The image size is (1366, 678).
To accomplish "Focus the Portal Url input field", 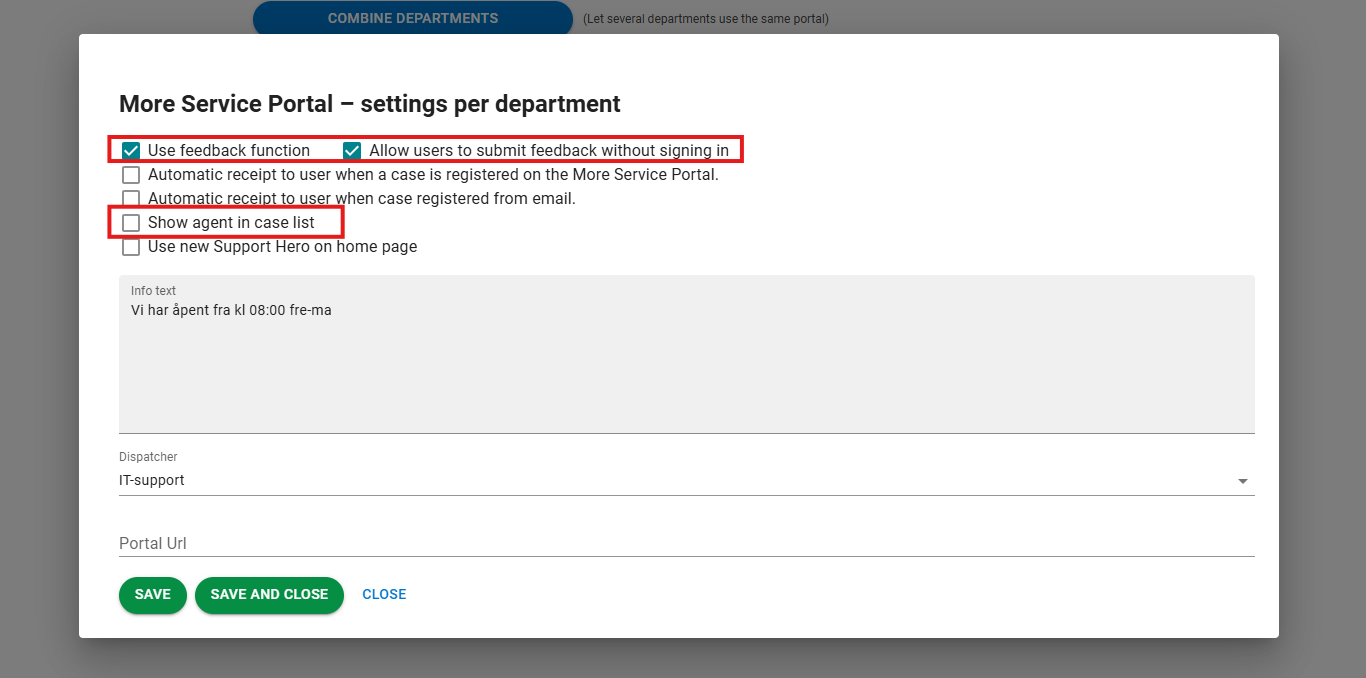I will [x=686, y=543].
